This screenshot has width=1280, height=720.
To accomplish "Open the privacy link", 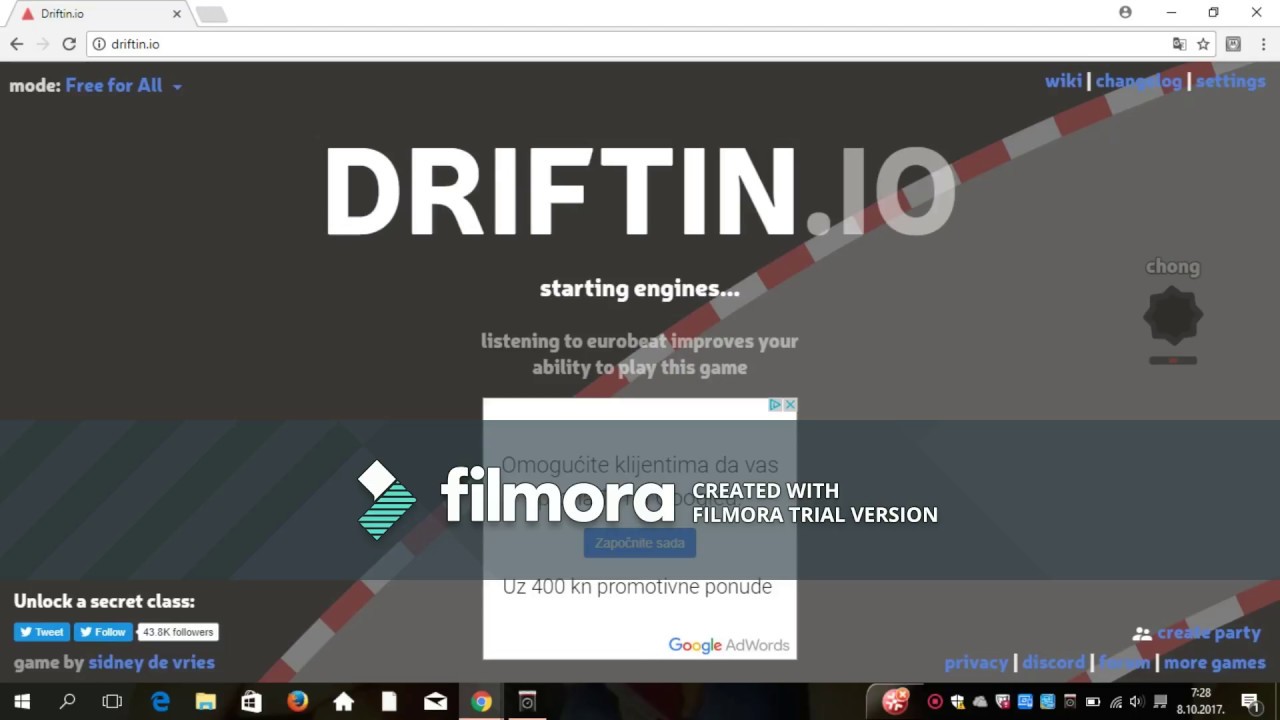I will (x=976, y=662).
